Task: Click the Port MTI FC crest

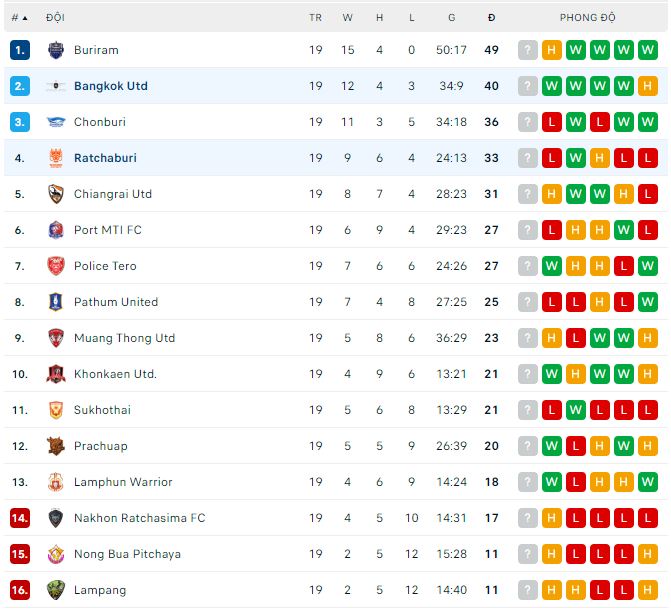Action: 55,230
